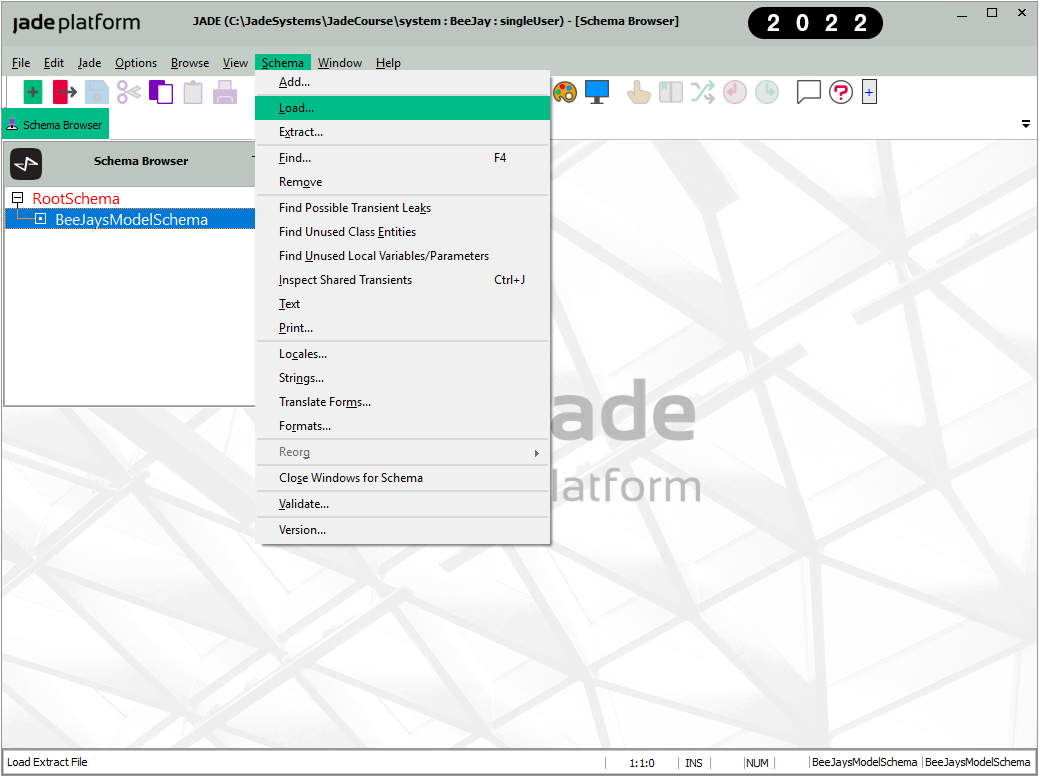Click the red arrow toolbar icon
The height and width of the screenshot is (777, 1039).
tap(65, 92)
